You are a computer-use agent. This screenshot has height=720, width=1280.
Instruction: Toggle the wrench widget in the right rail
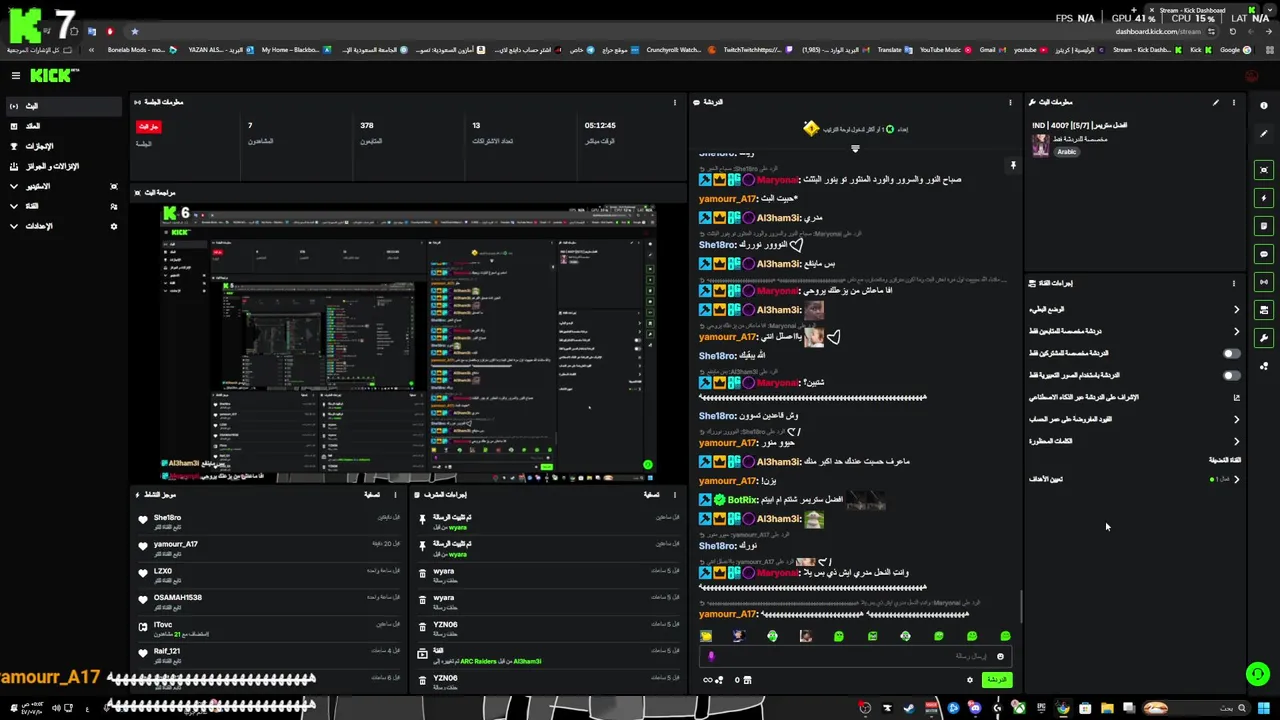(1265, 338)
